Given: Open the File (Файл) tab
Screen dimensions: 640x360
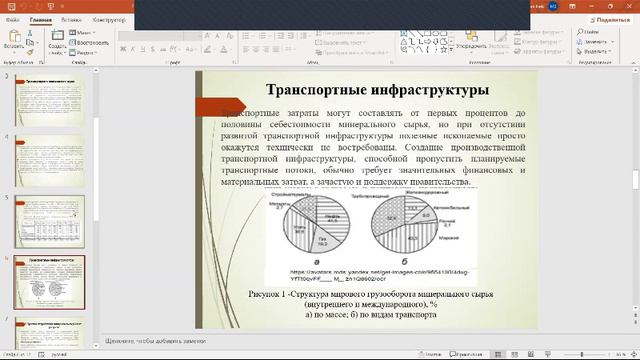Looking at the screenshot, I should 13,20.
